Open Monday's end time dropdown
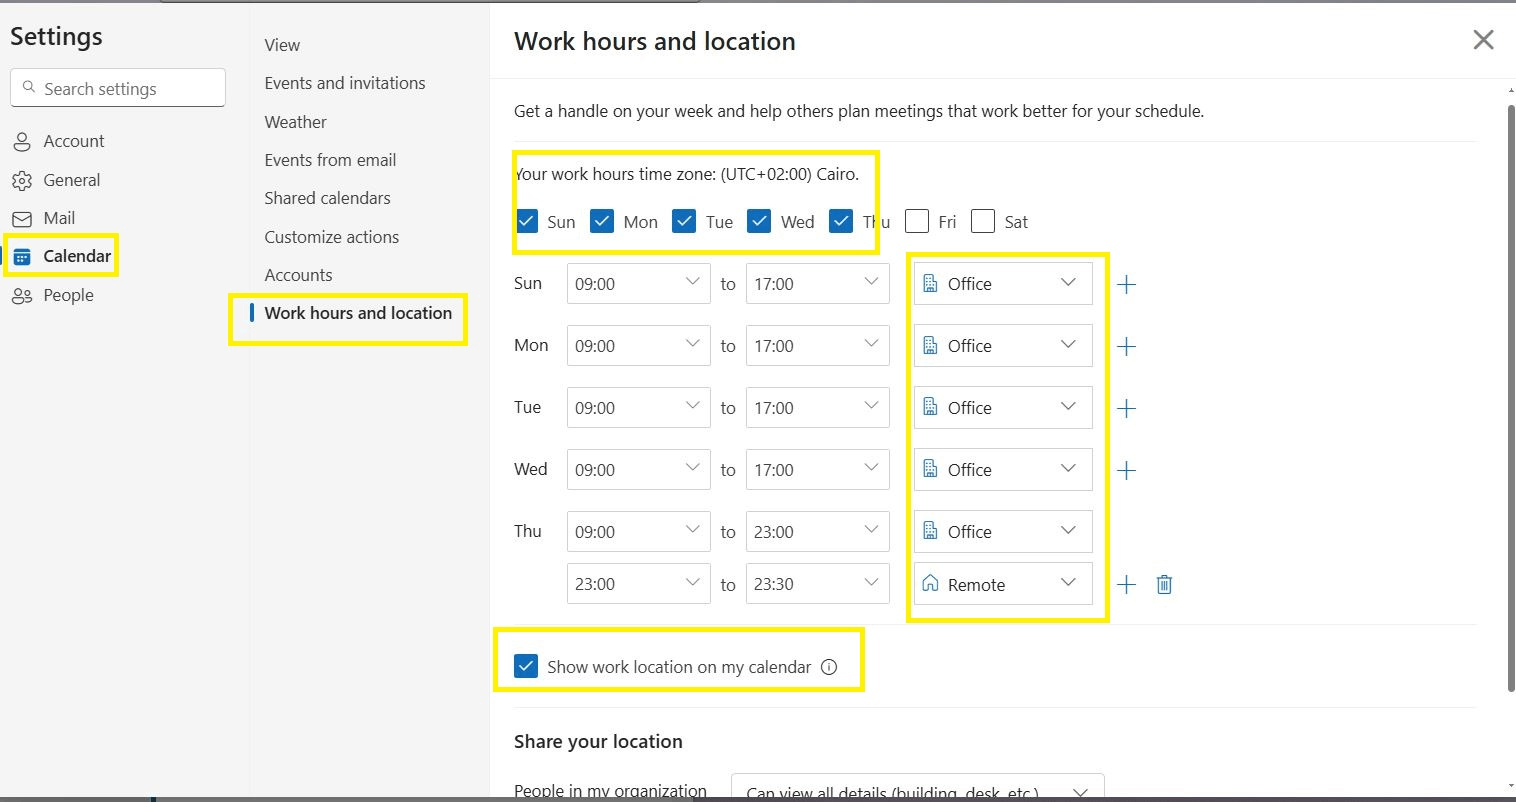Viewport: 1516px width, 802px height. click(817, 346)
